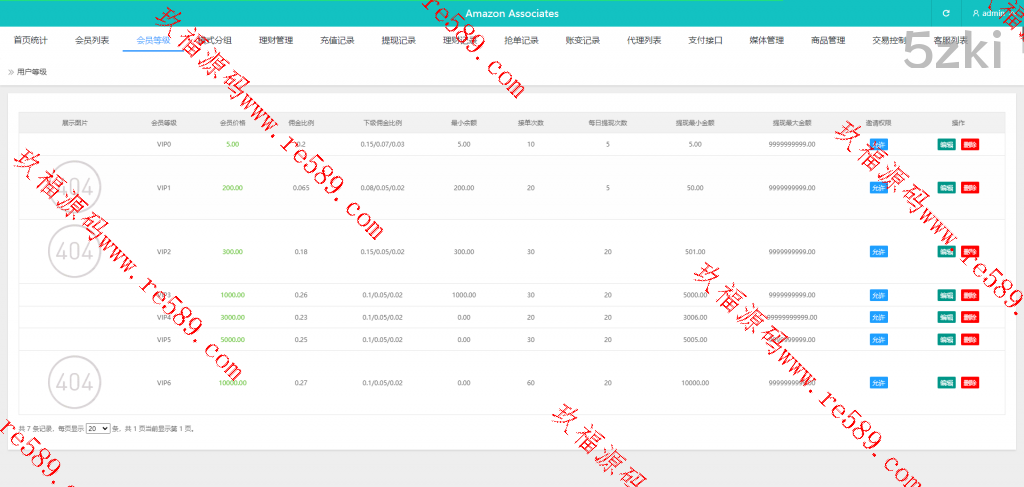Screen dimensions: 1024x487
Task: Click the 404 placeholder image for VIP6
Action: [x=74, y=382]
